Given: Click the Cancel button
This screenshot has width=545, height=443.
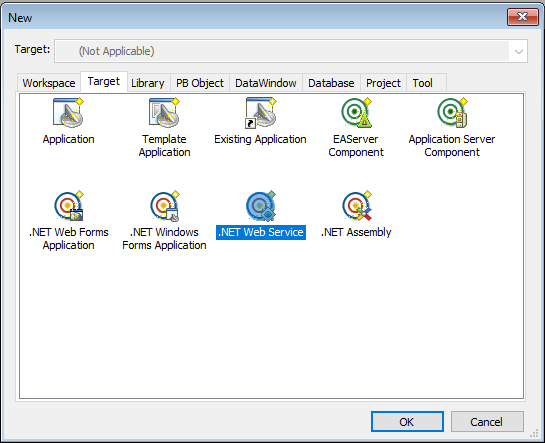Looking at the screenshot, I should [x=487, y=422].
